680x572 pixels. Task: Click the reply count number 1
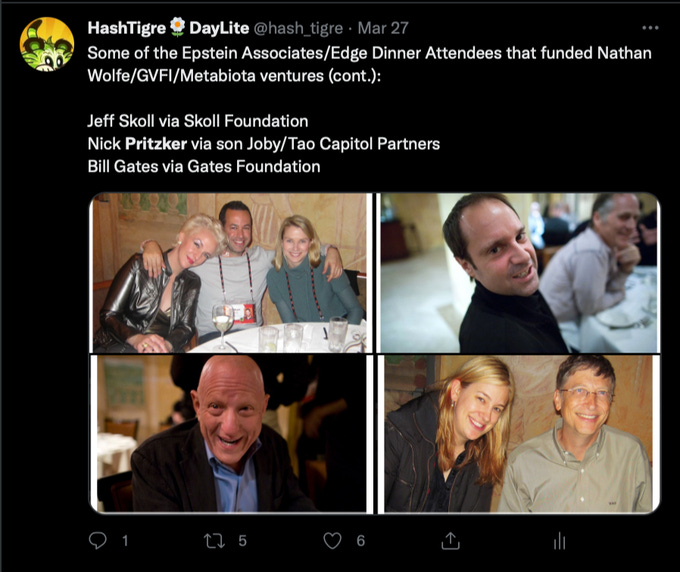(x=125, y=541)
